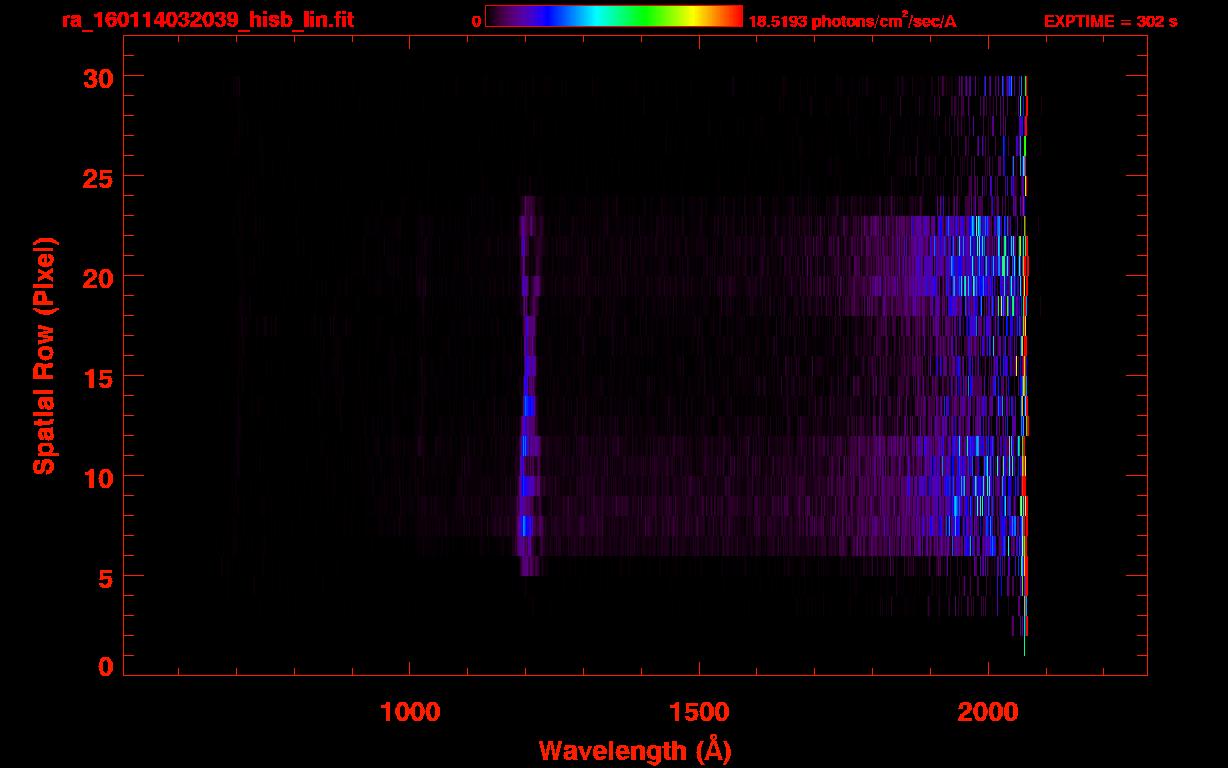
Task: Click the Wavelength (Å) axis title
Action: point(635,750)
